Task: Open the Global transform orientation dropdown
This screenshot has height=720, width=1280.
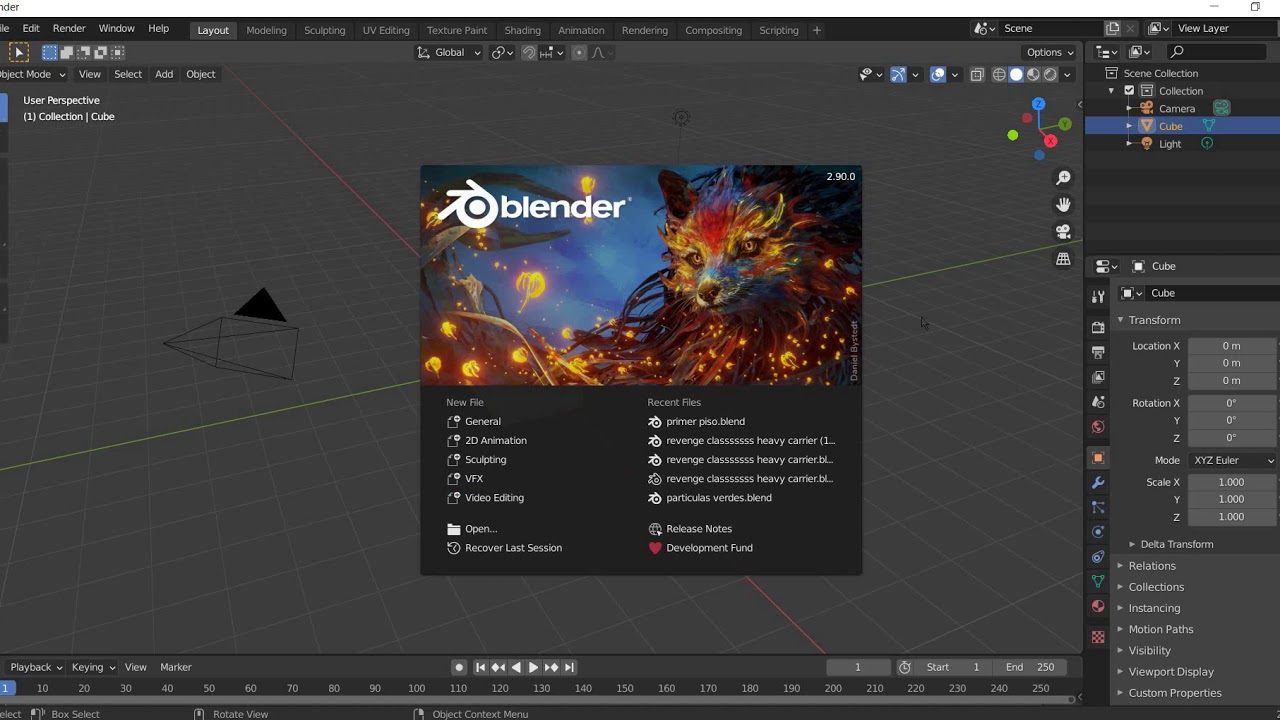Action: click(449, 53)
